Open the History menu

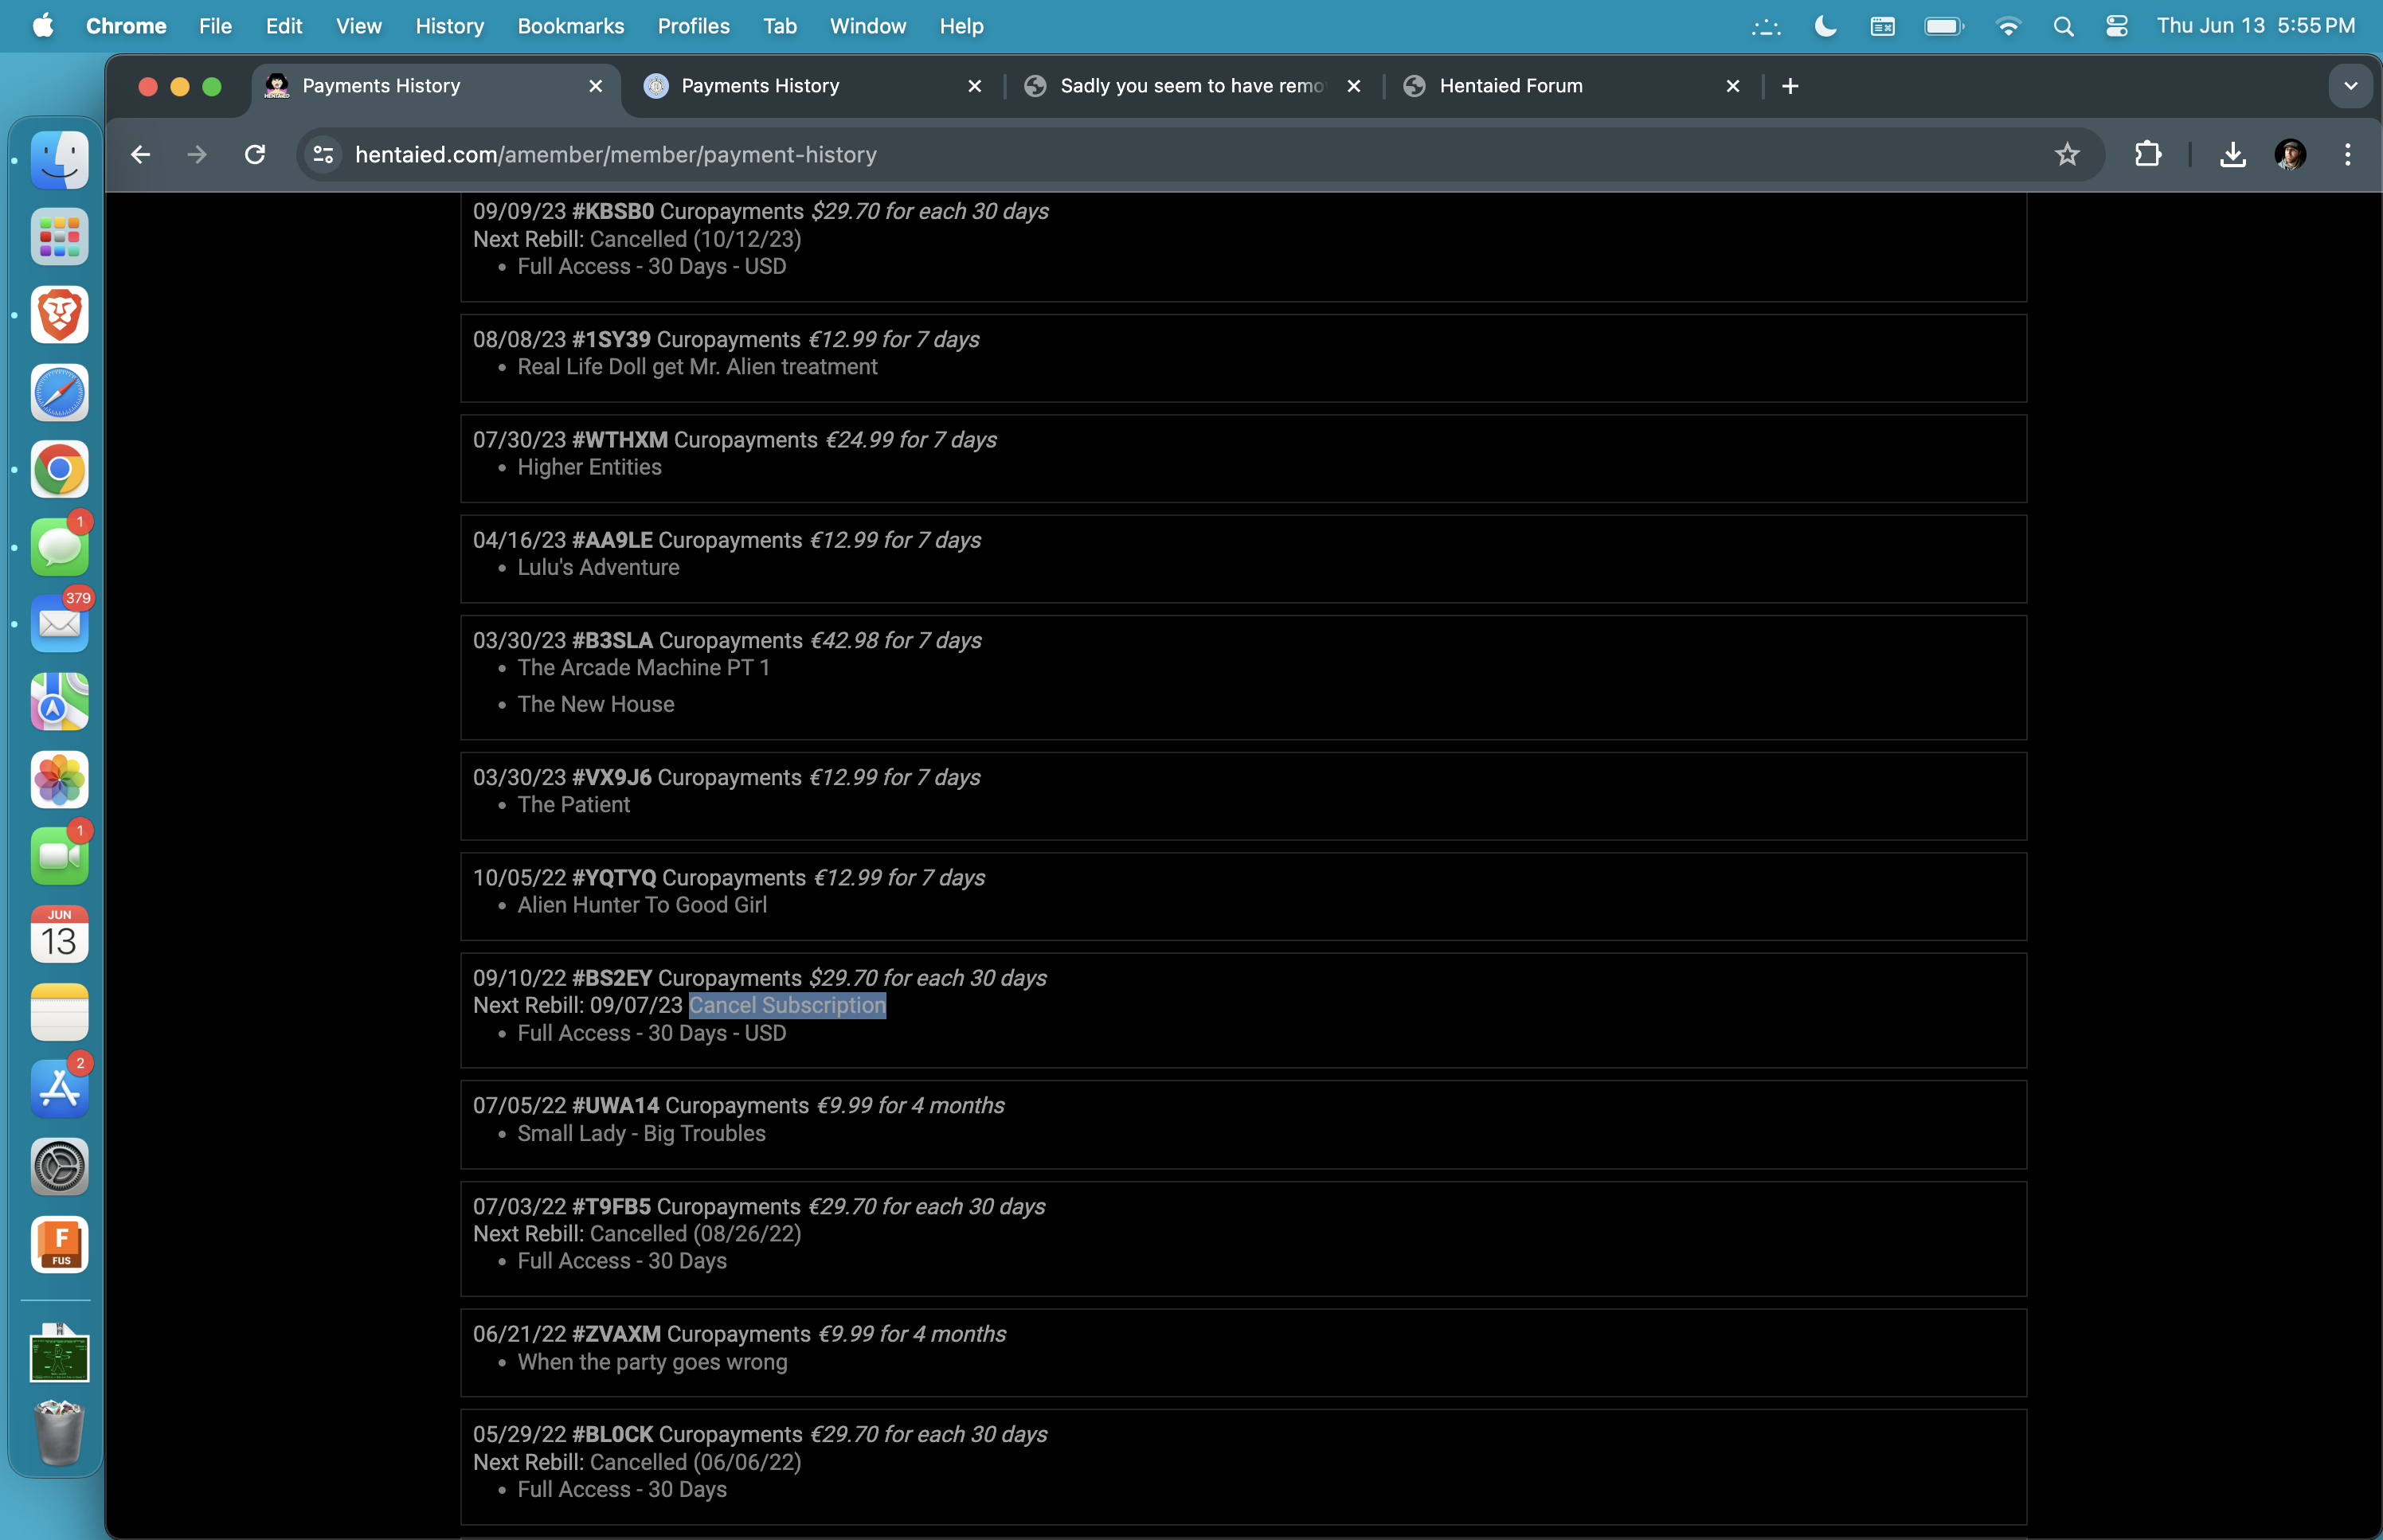point(449,26)
